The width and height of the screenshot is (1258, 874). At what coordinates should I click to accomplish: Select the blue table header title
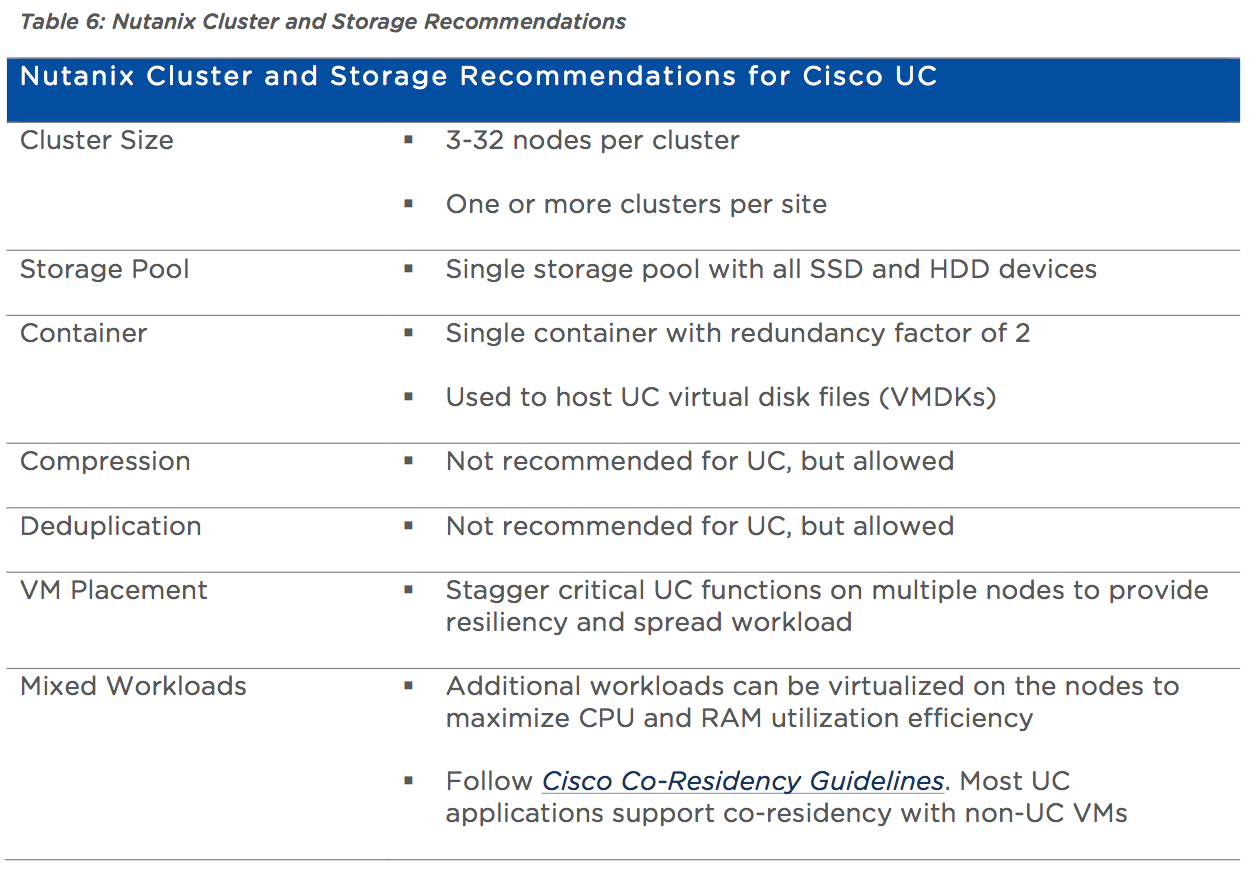479,77
